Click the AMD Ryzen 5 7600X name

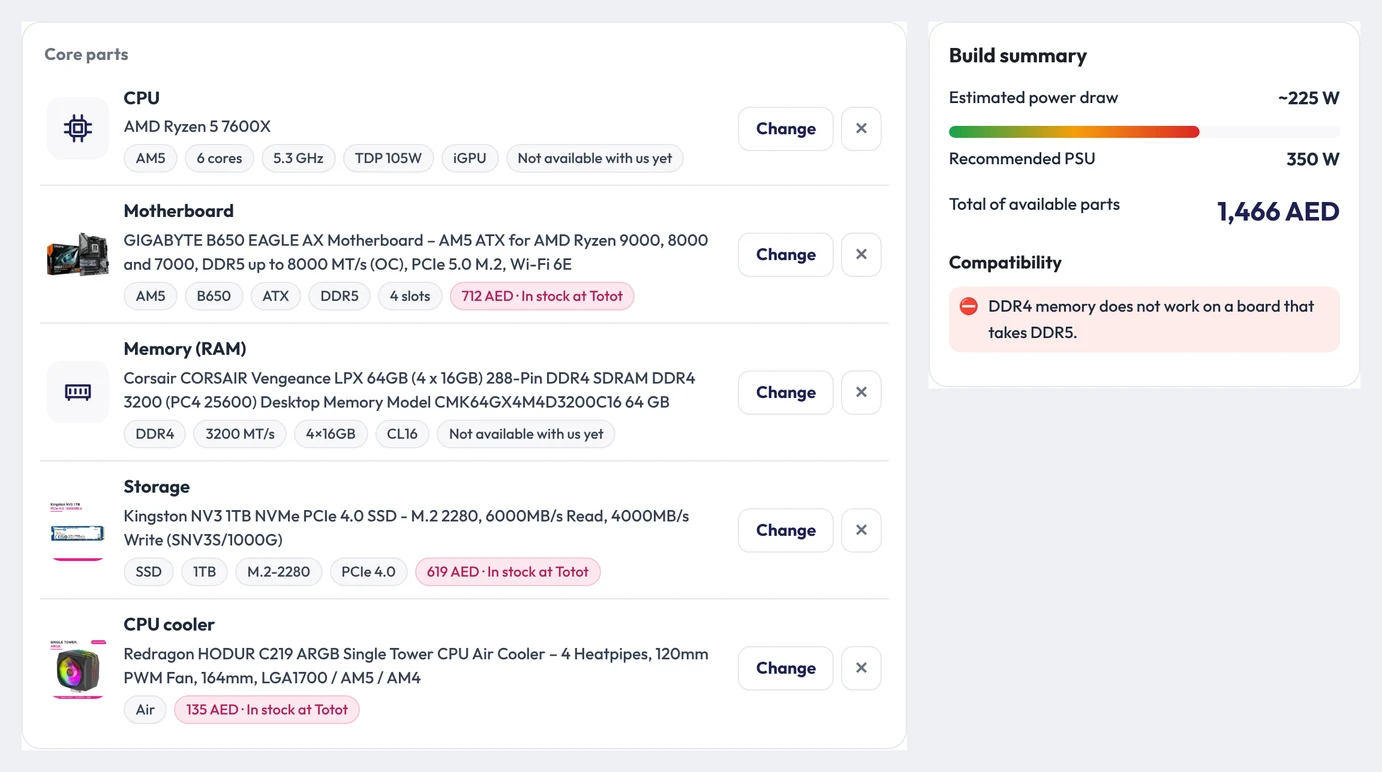pos(197,127)
